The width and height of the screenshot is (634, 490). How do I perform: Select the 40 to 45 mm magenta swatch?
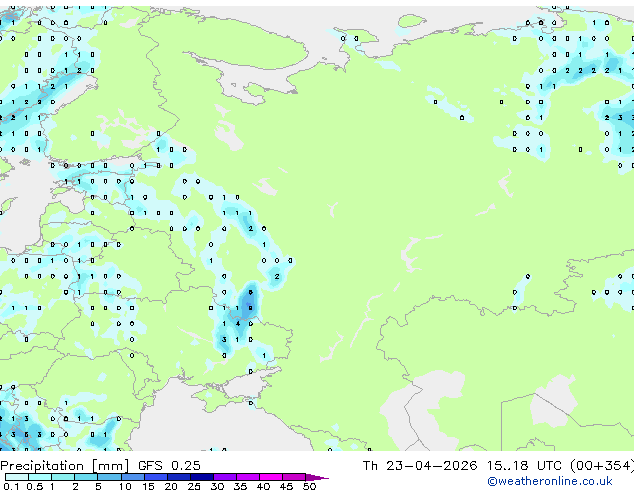pyautogui.click(x=271, y=477)
